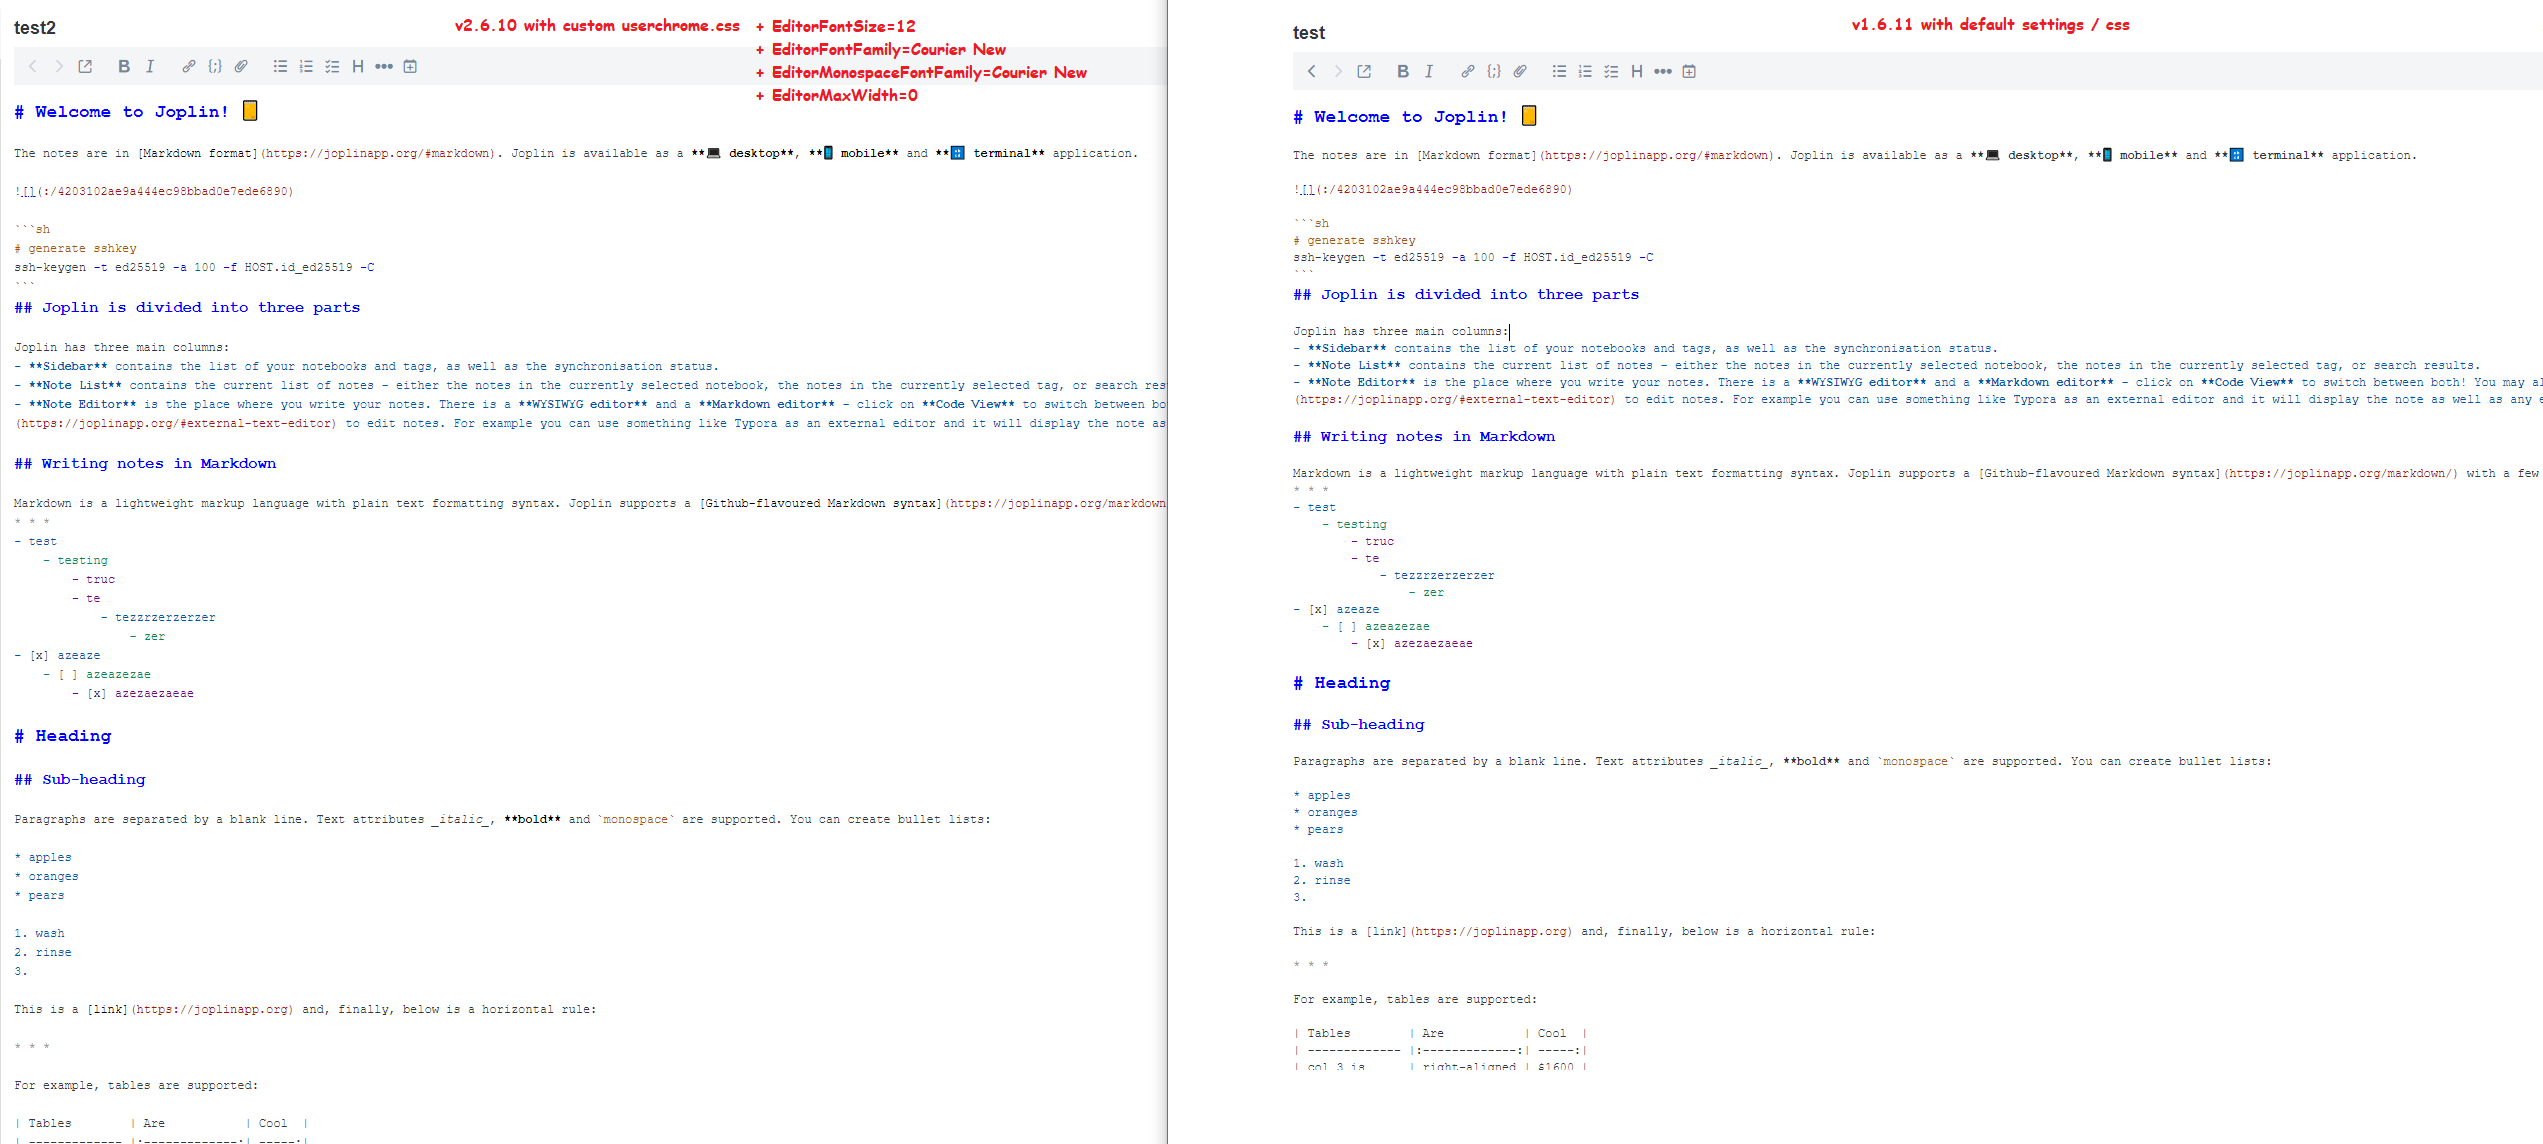Insert inline code in the test note
Screen dimensions: 2543x1144
[x=1494, y=71]
